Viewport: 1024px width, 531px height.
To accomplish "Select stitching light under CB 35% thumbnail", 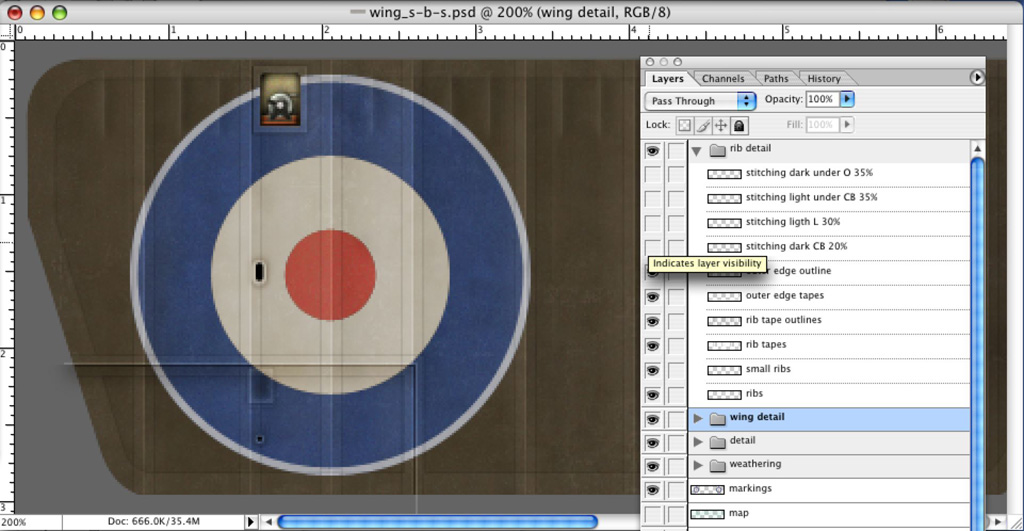I will [x=724, y=199].
